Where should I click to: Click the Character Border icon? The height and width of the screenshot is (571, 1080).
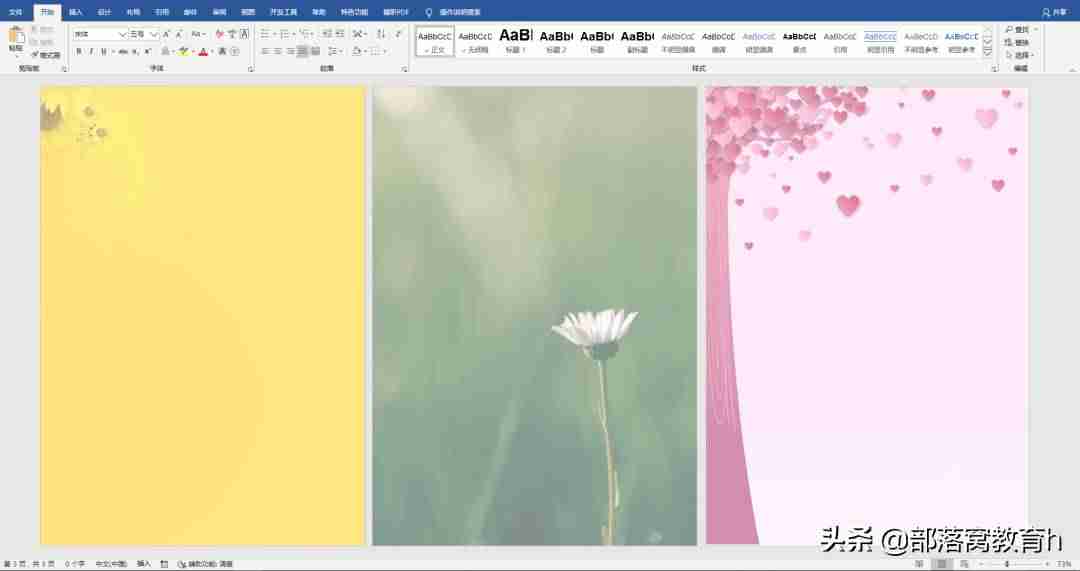[244, 34]
